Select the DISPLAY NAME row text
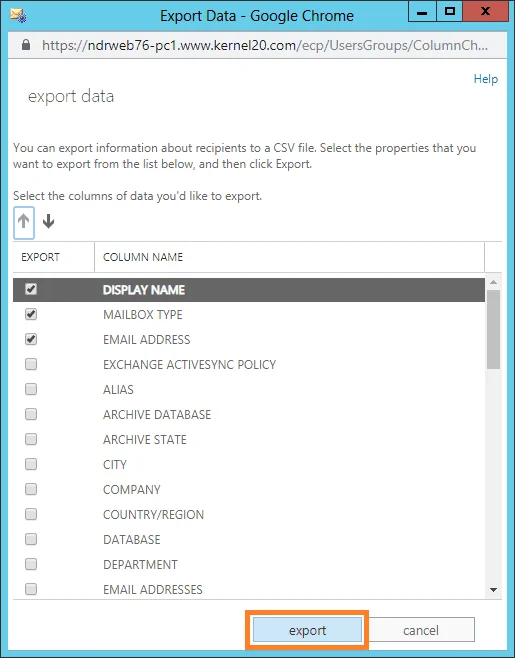The image size is (515, 658). (144, 290)
